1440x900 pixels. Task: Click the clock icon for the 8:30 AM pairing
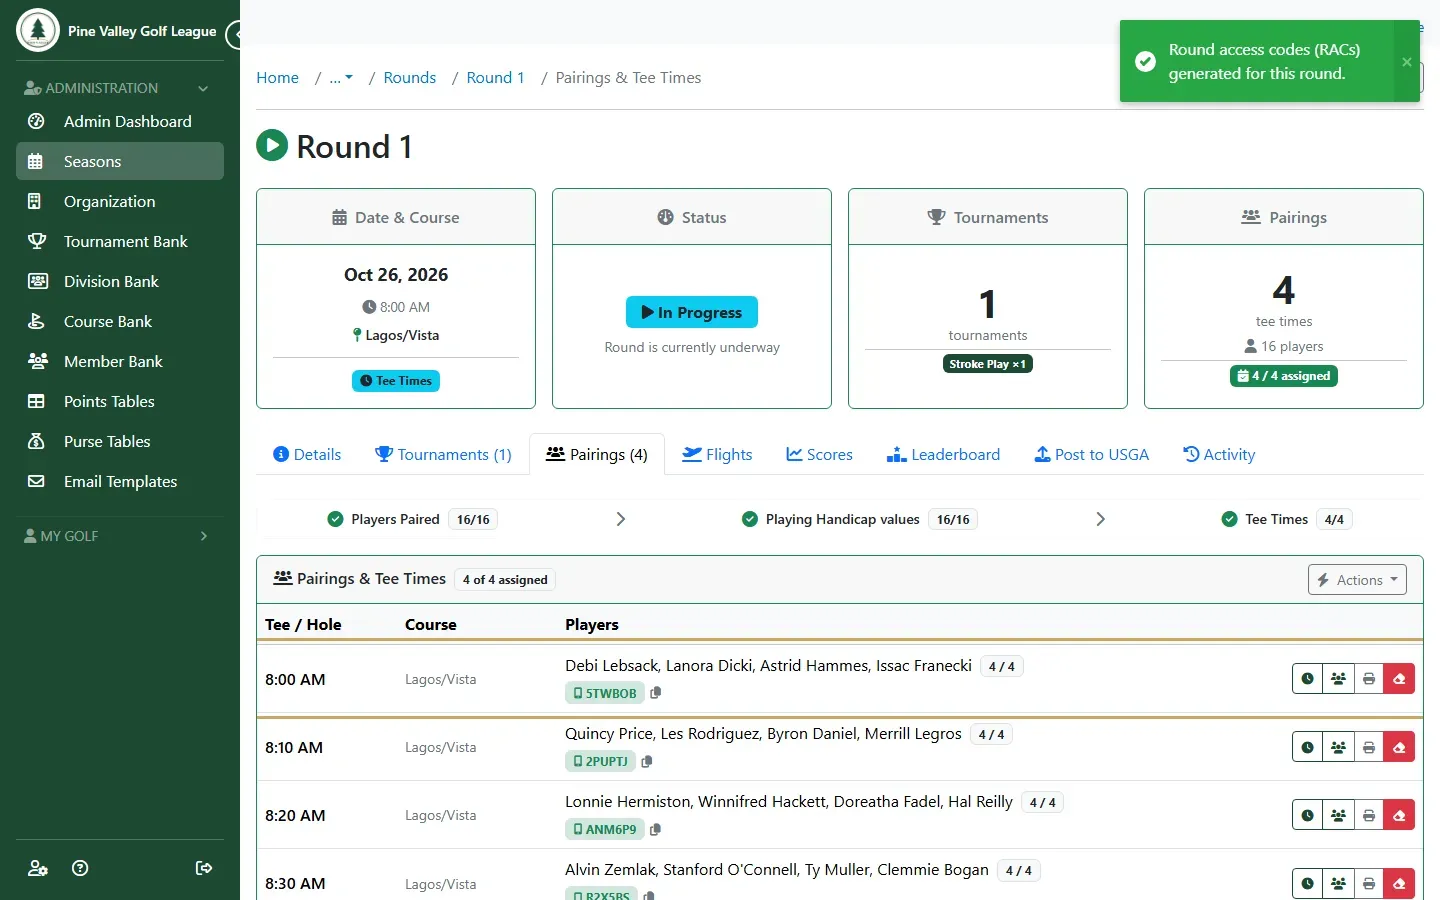[1308, 883]
